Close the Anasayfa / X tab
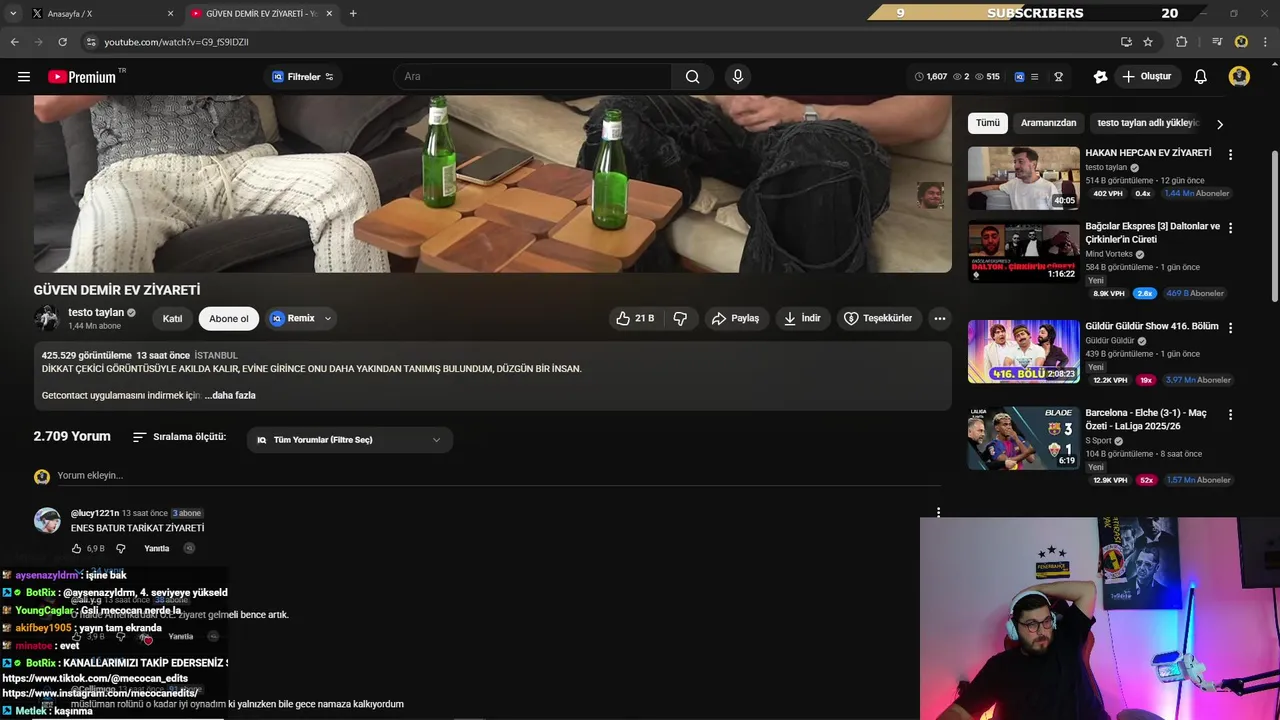The height and width of the screenshot is (720, 1280). click(x=170, y=14)
